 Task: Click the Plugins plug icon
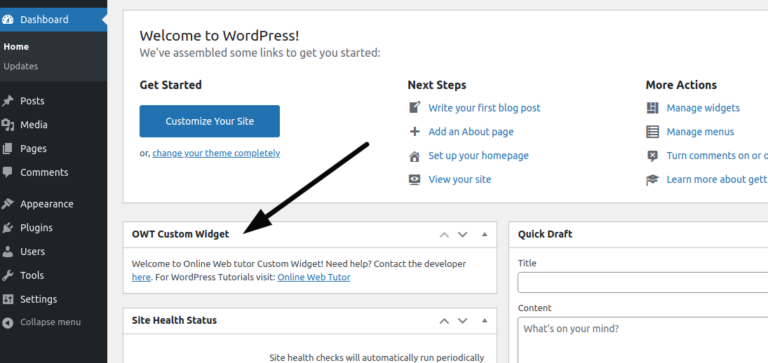[7, 228]
